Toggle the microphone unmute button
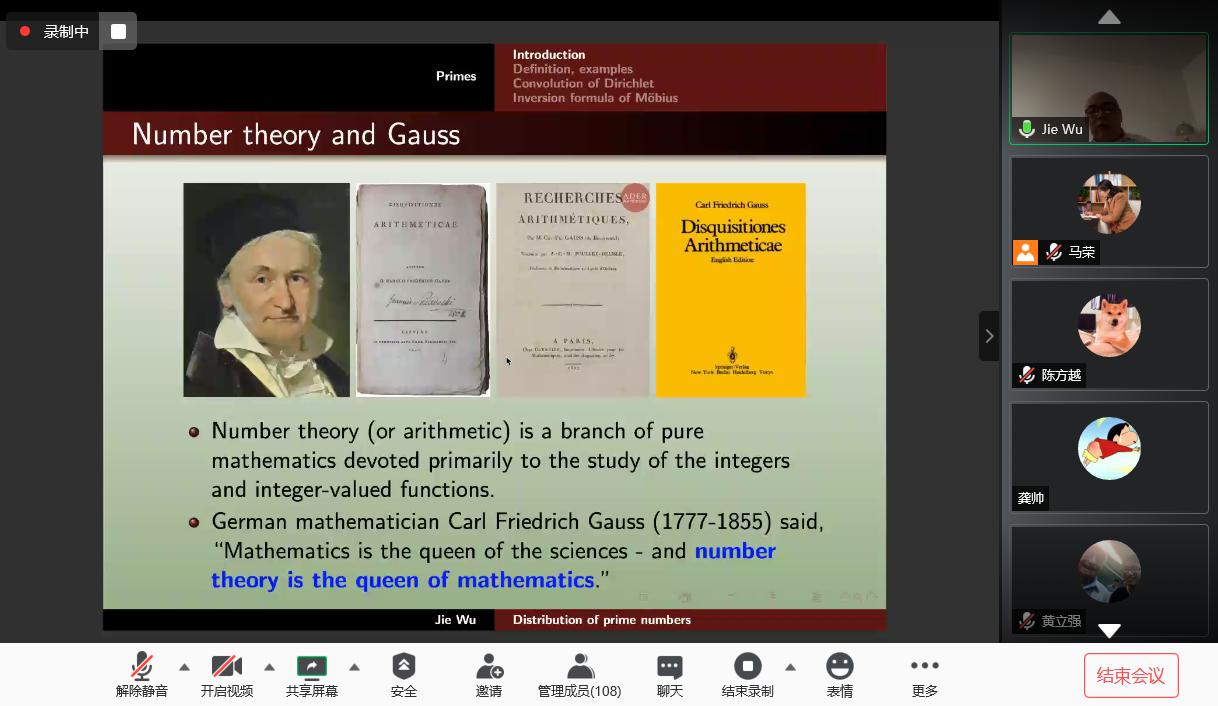Image resolution: width=1218 pixels, height=706 pixels. tap(142, 667)
